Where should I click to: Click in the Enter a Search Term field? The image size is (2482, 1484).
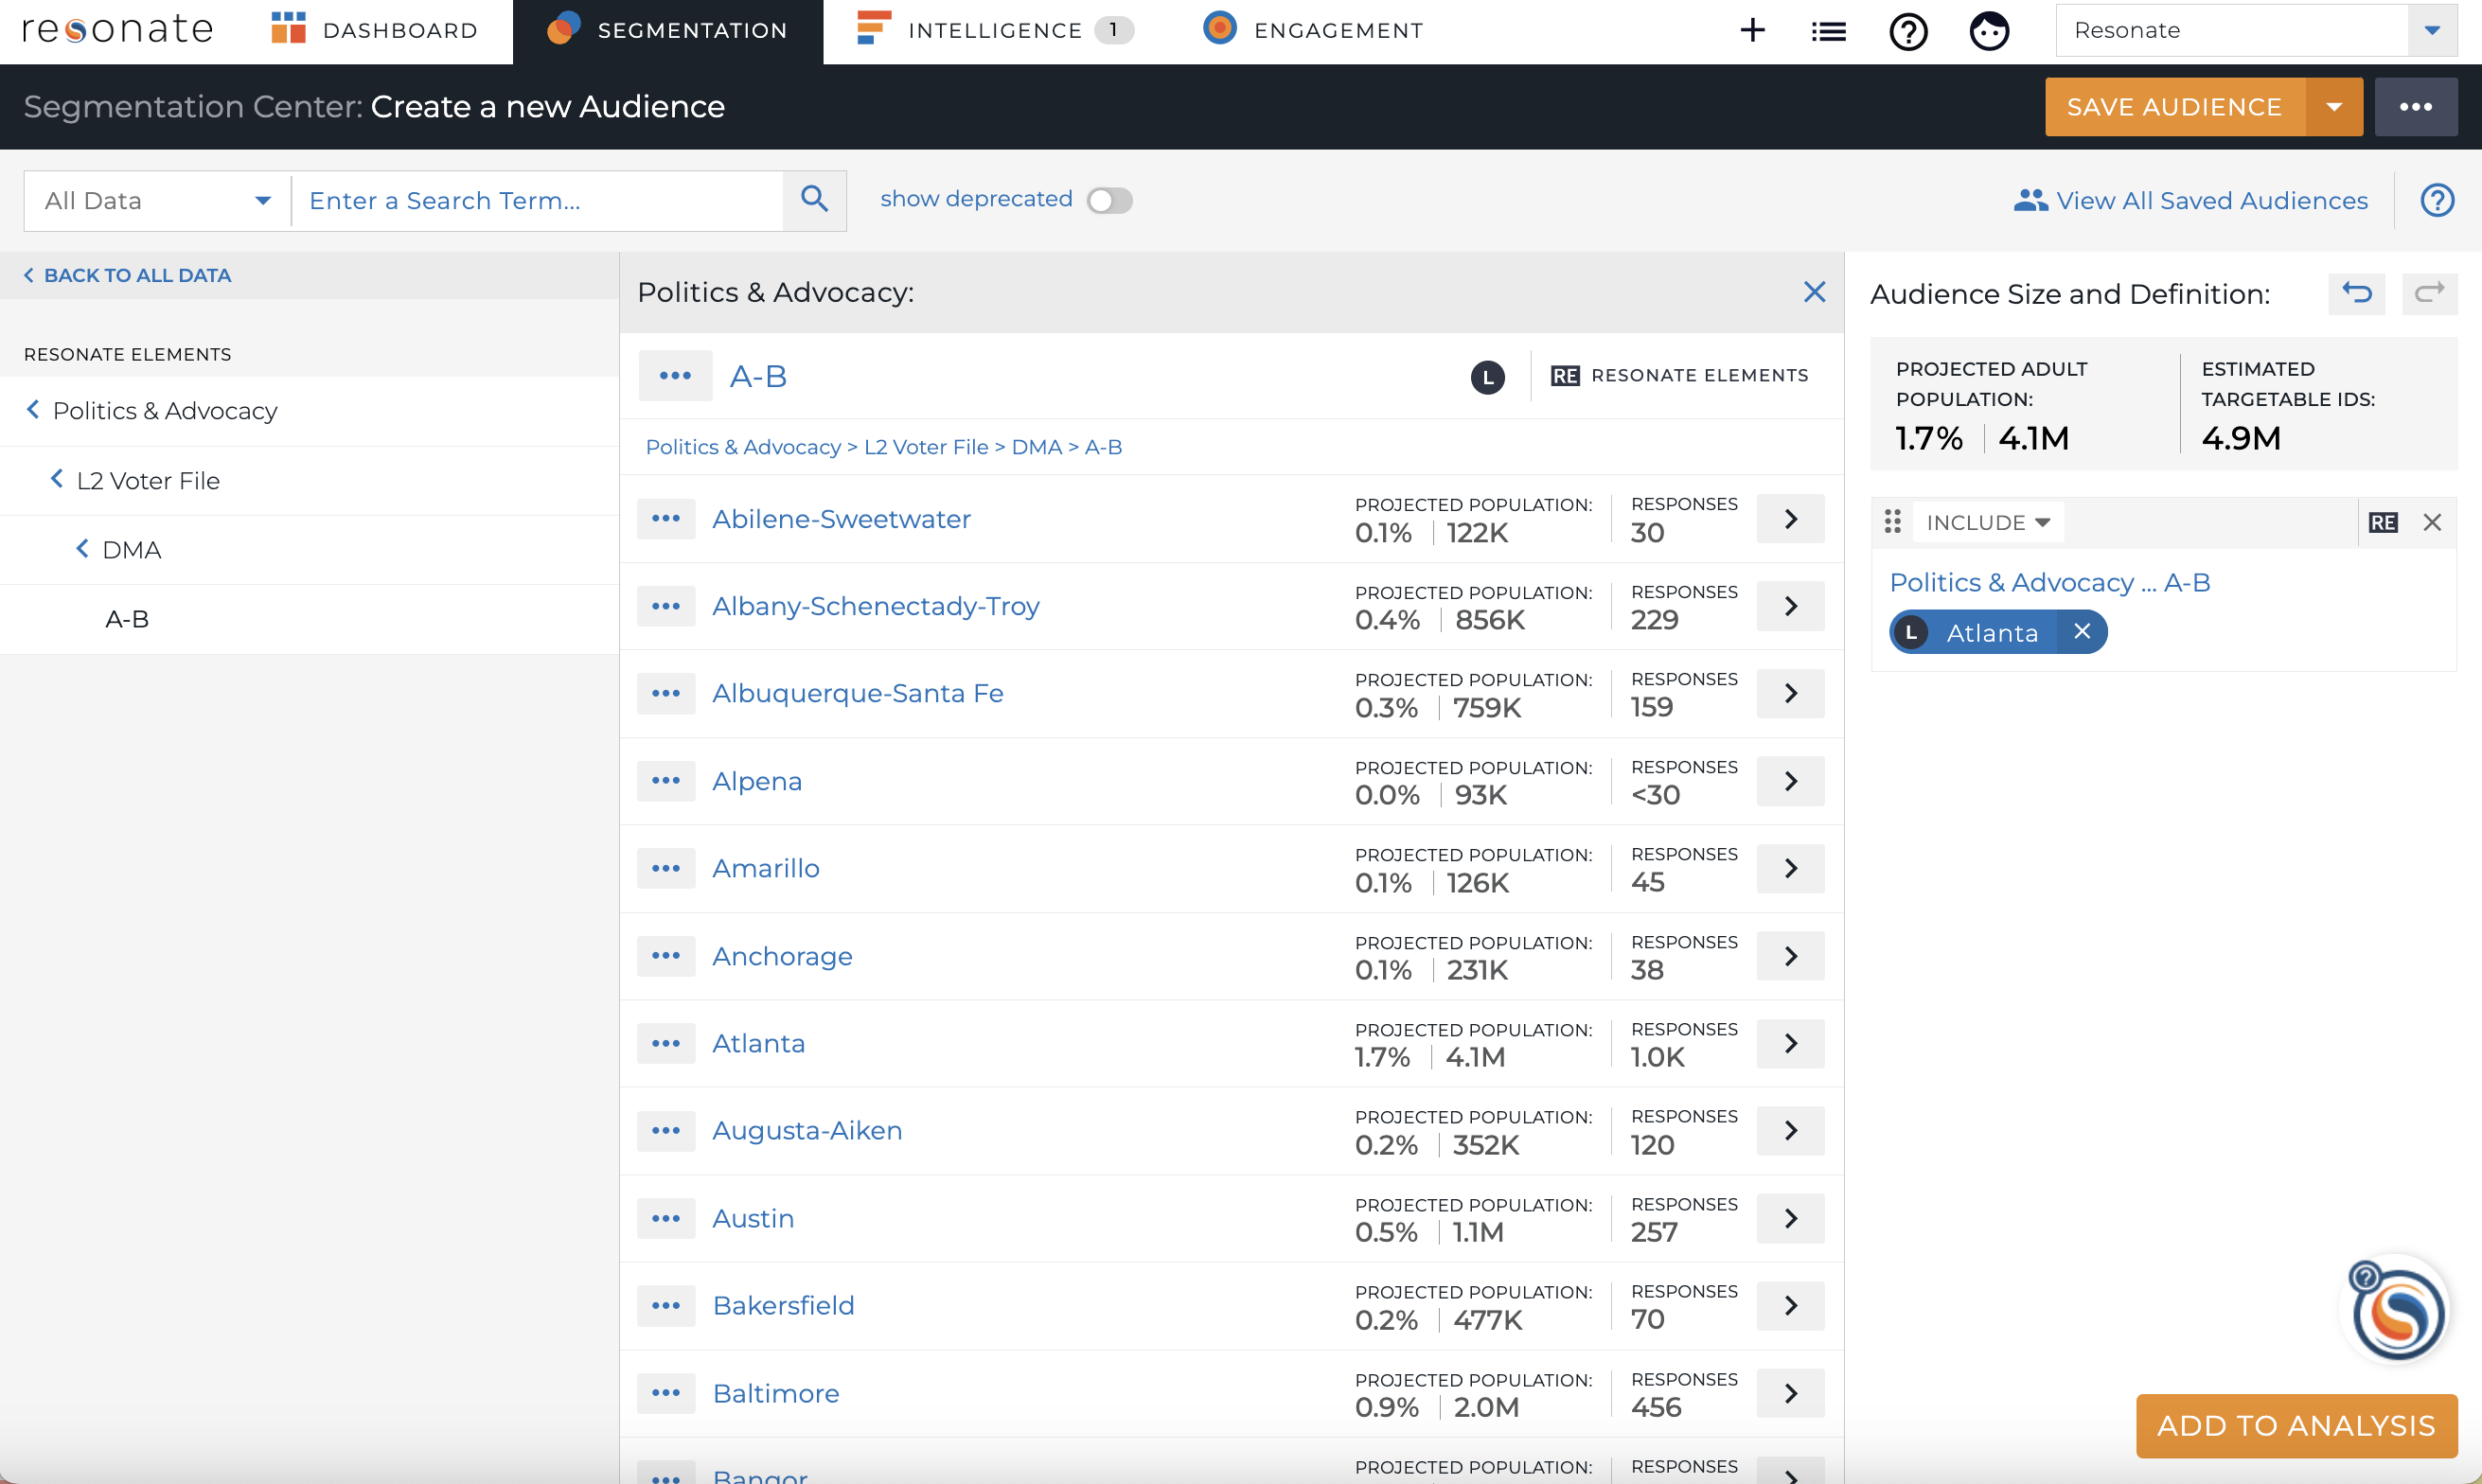[x=538, y=201]
